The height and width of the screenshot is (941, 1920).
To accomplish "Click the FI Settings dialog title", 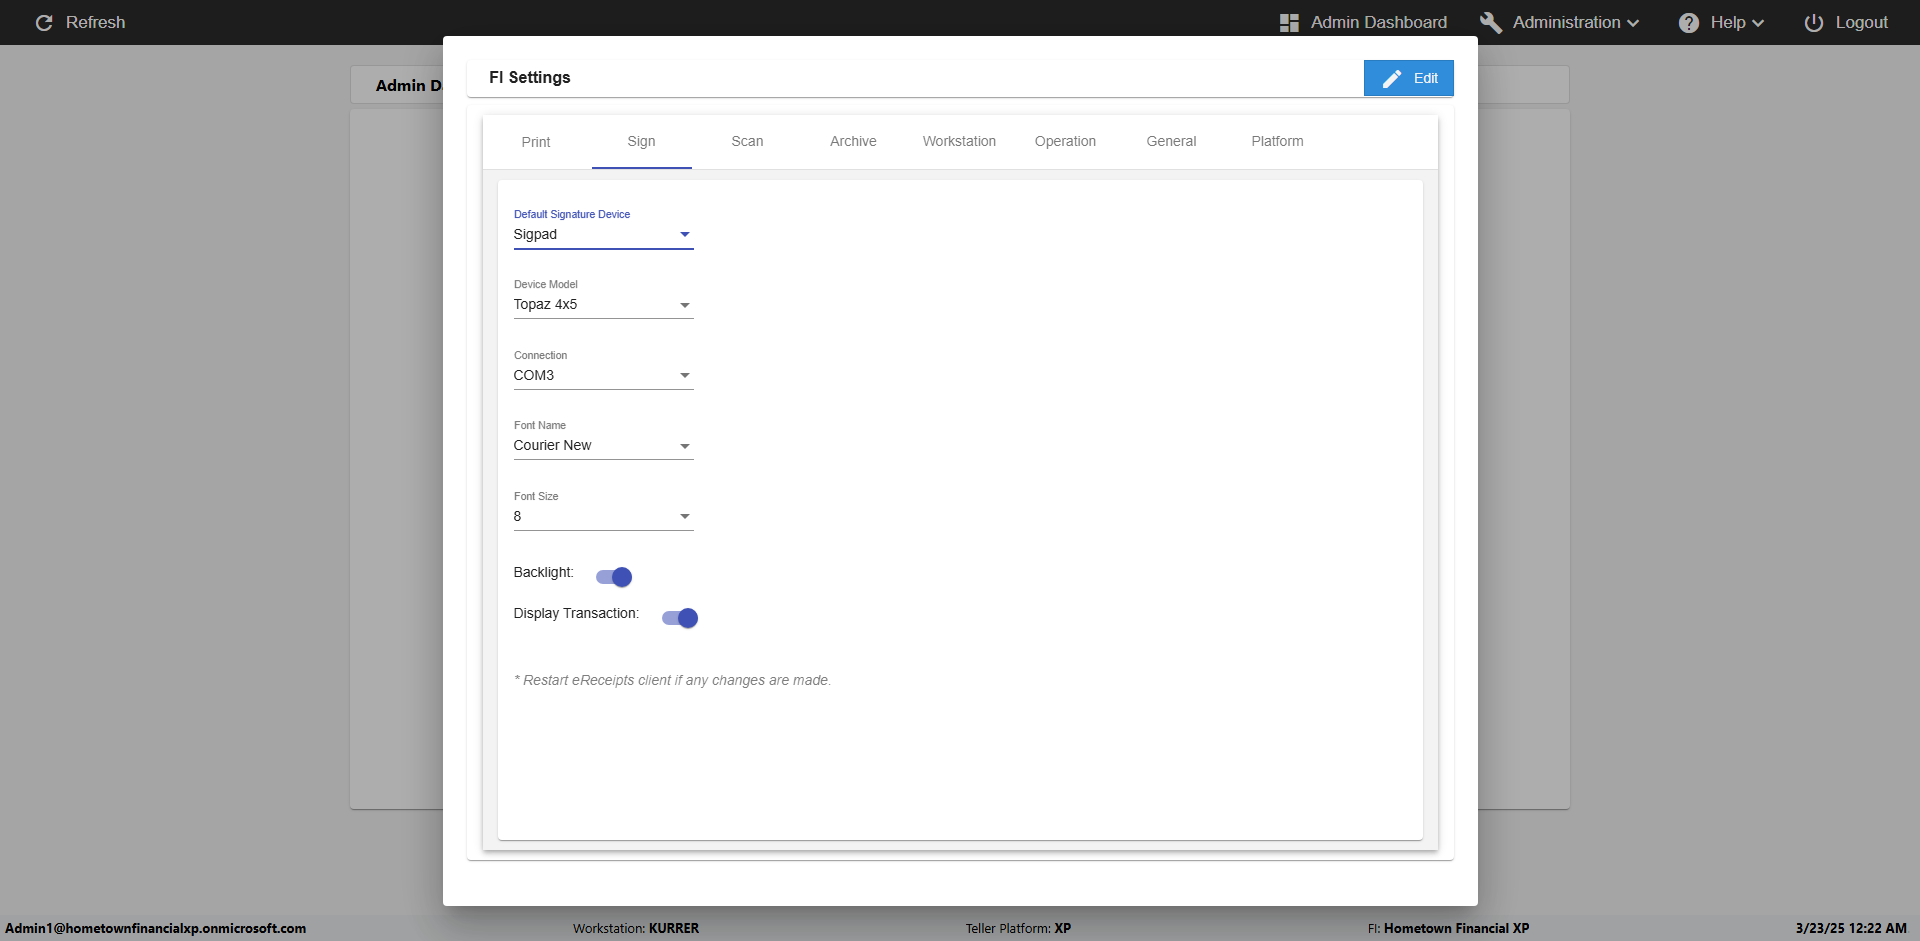I will [x=530, y=77].
